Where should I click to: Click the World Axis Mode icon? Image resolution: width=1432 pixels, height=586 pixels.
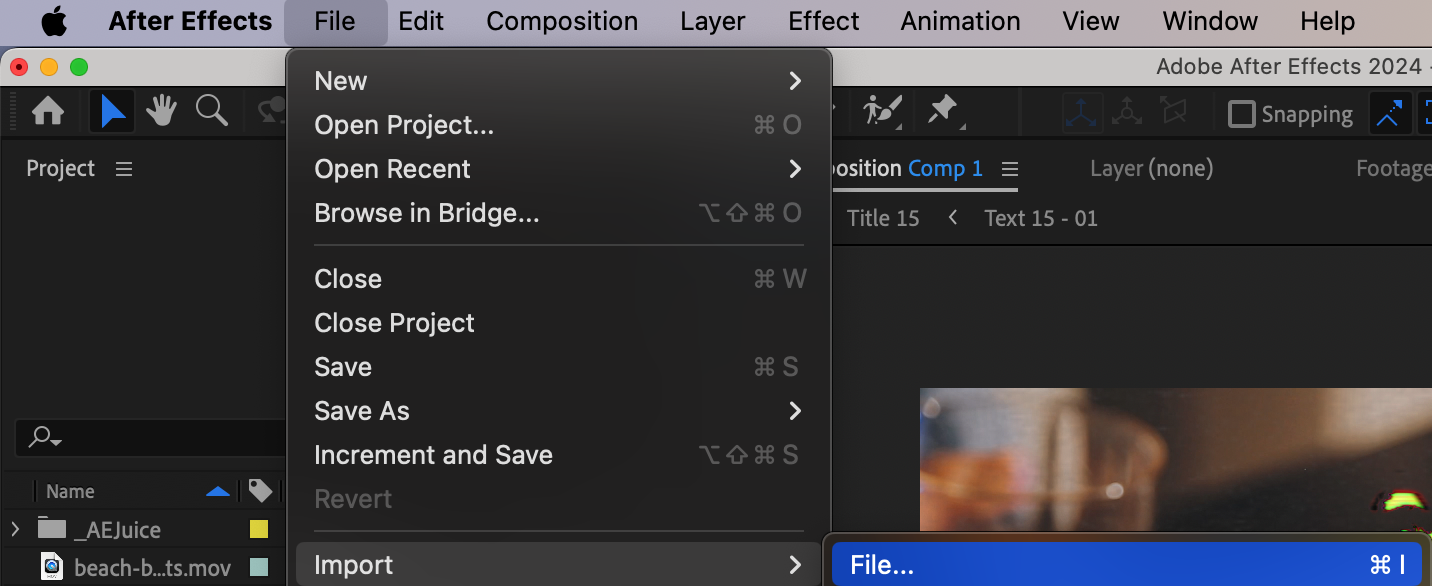(x=1127, y=113)
